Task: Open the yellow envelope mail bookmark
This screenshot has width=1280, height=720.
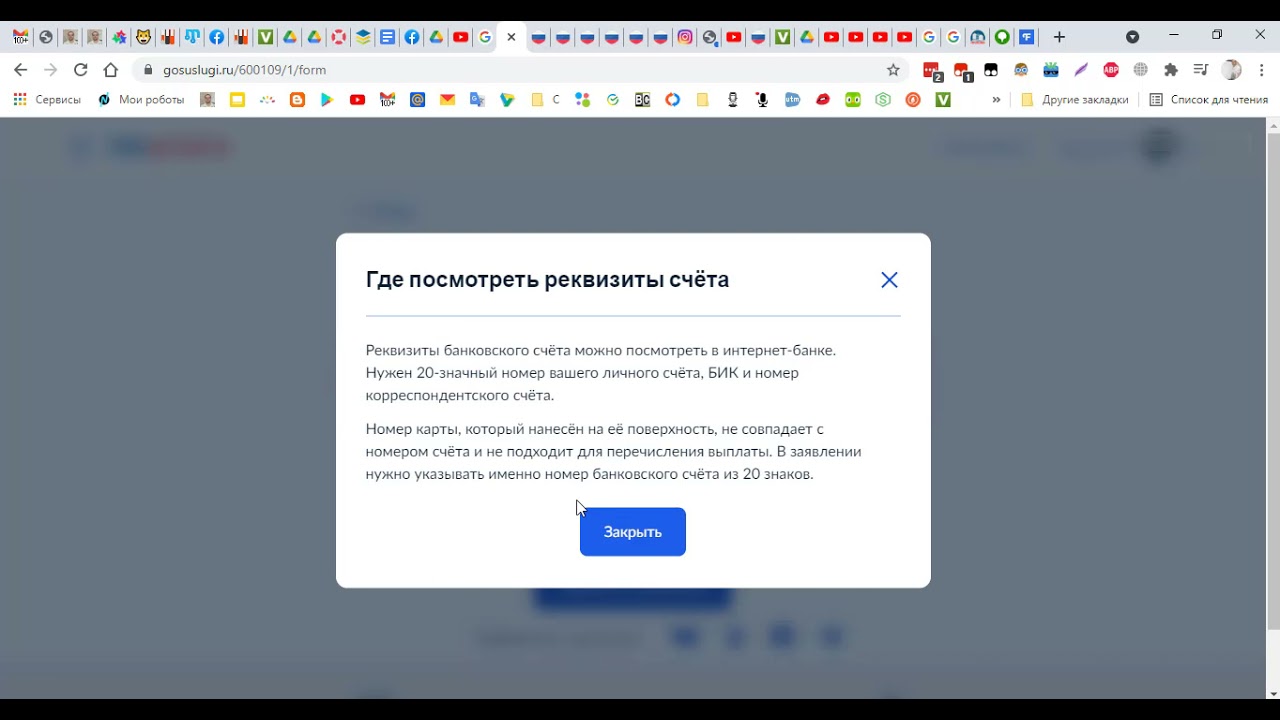Action: tap(447, 100)
